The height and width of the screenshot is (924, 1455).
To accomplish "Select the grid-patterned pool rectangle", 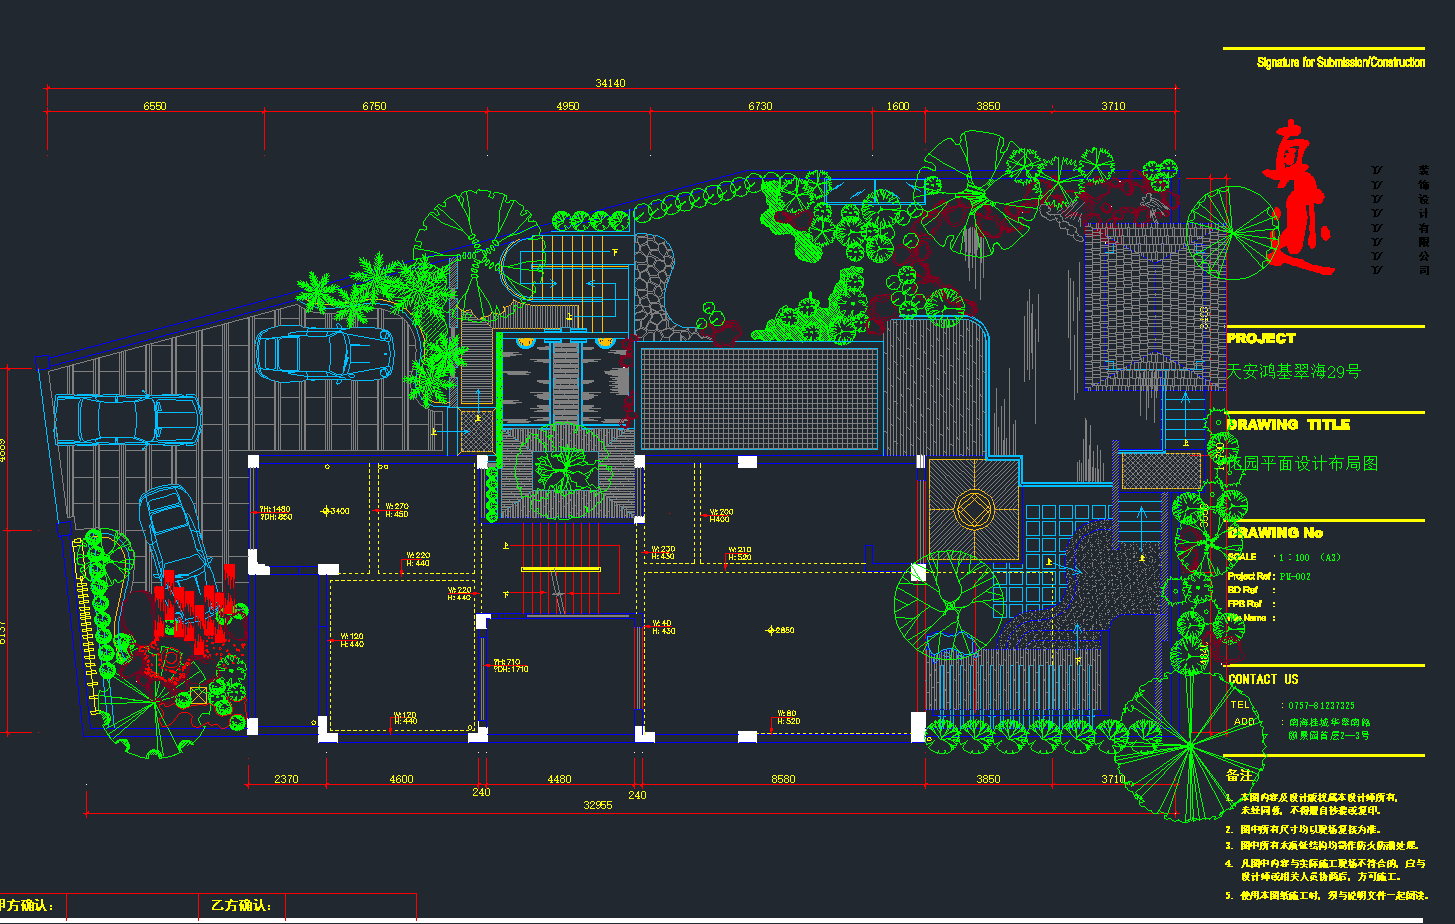I will pos(758,399).
